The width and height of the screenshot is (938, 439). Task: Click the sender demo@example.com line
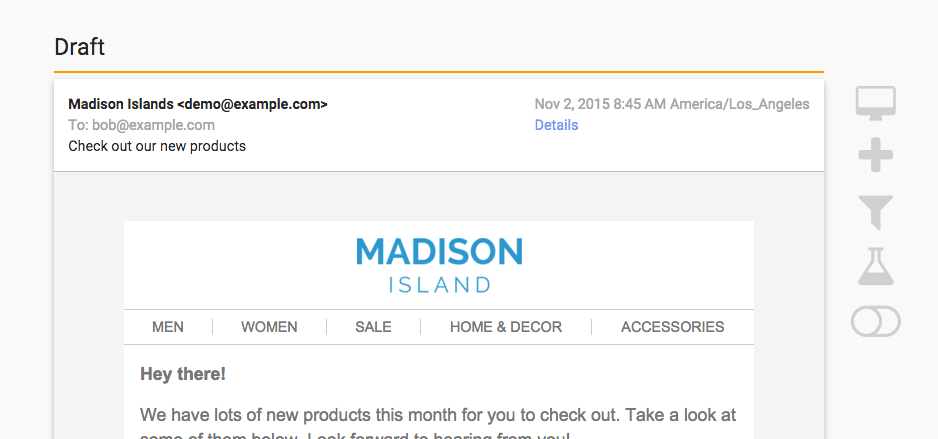coord(198,104)
